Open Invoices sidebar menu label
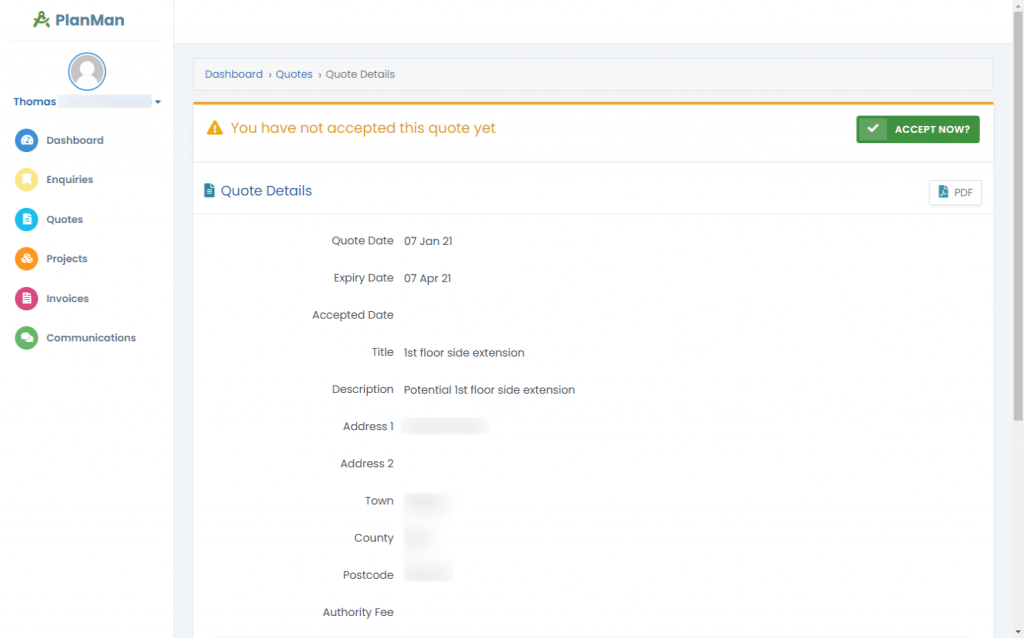 [67, 298]
